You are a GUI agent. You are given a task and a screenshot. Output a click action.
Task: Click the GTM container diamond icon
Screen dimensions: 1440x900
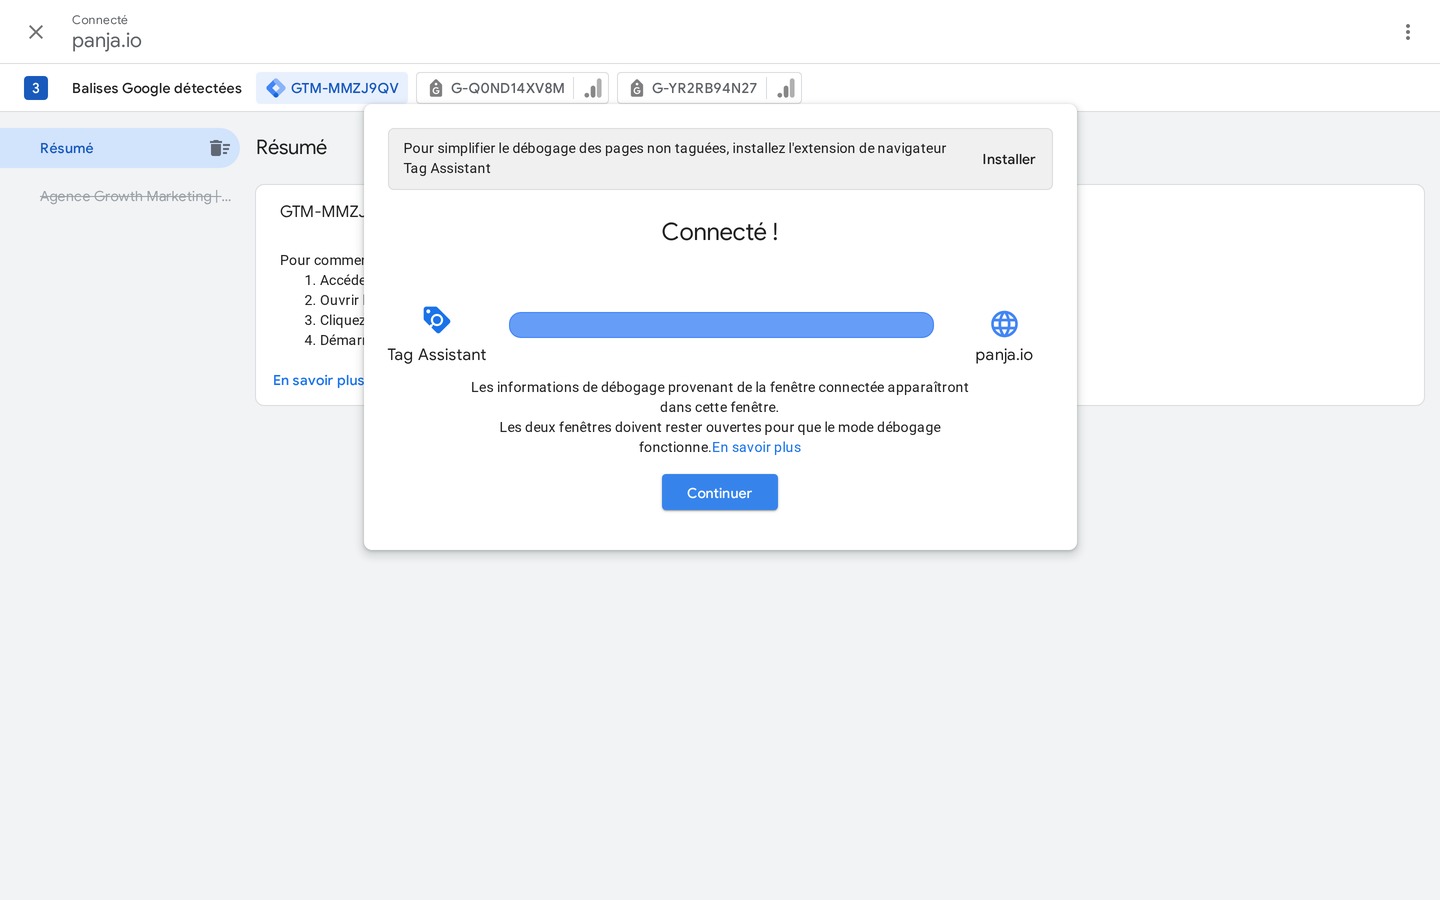pyautogui.click(x=275, y=88)
